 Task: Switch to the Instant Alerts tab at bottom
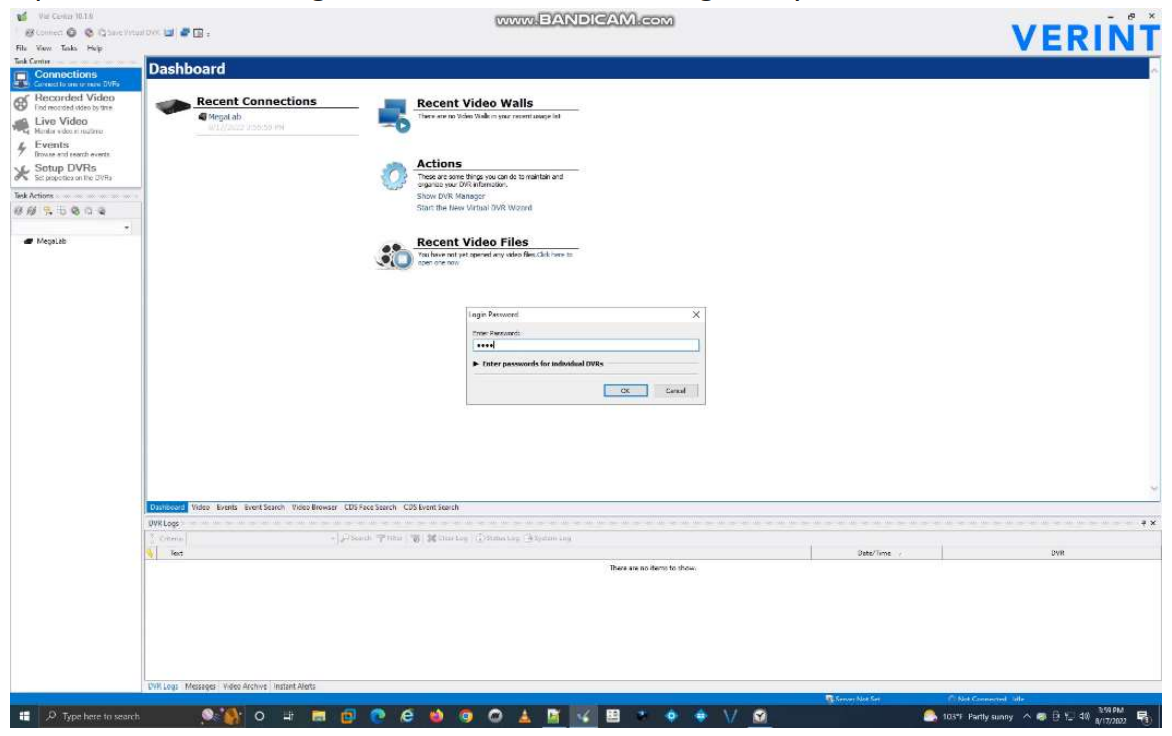(294, 687)
